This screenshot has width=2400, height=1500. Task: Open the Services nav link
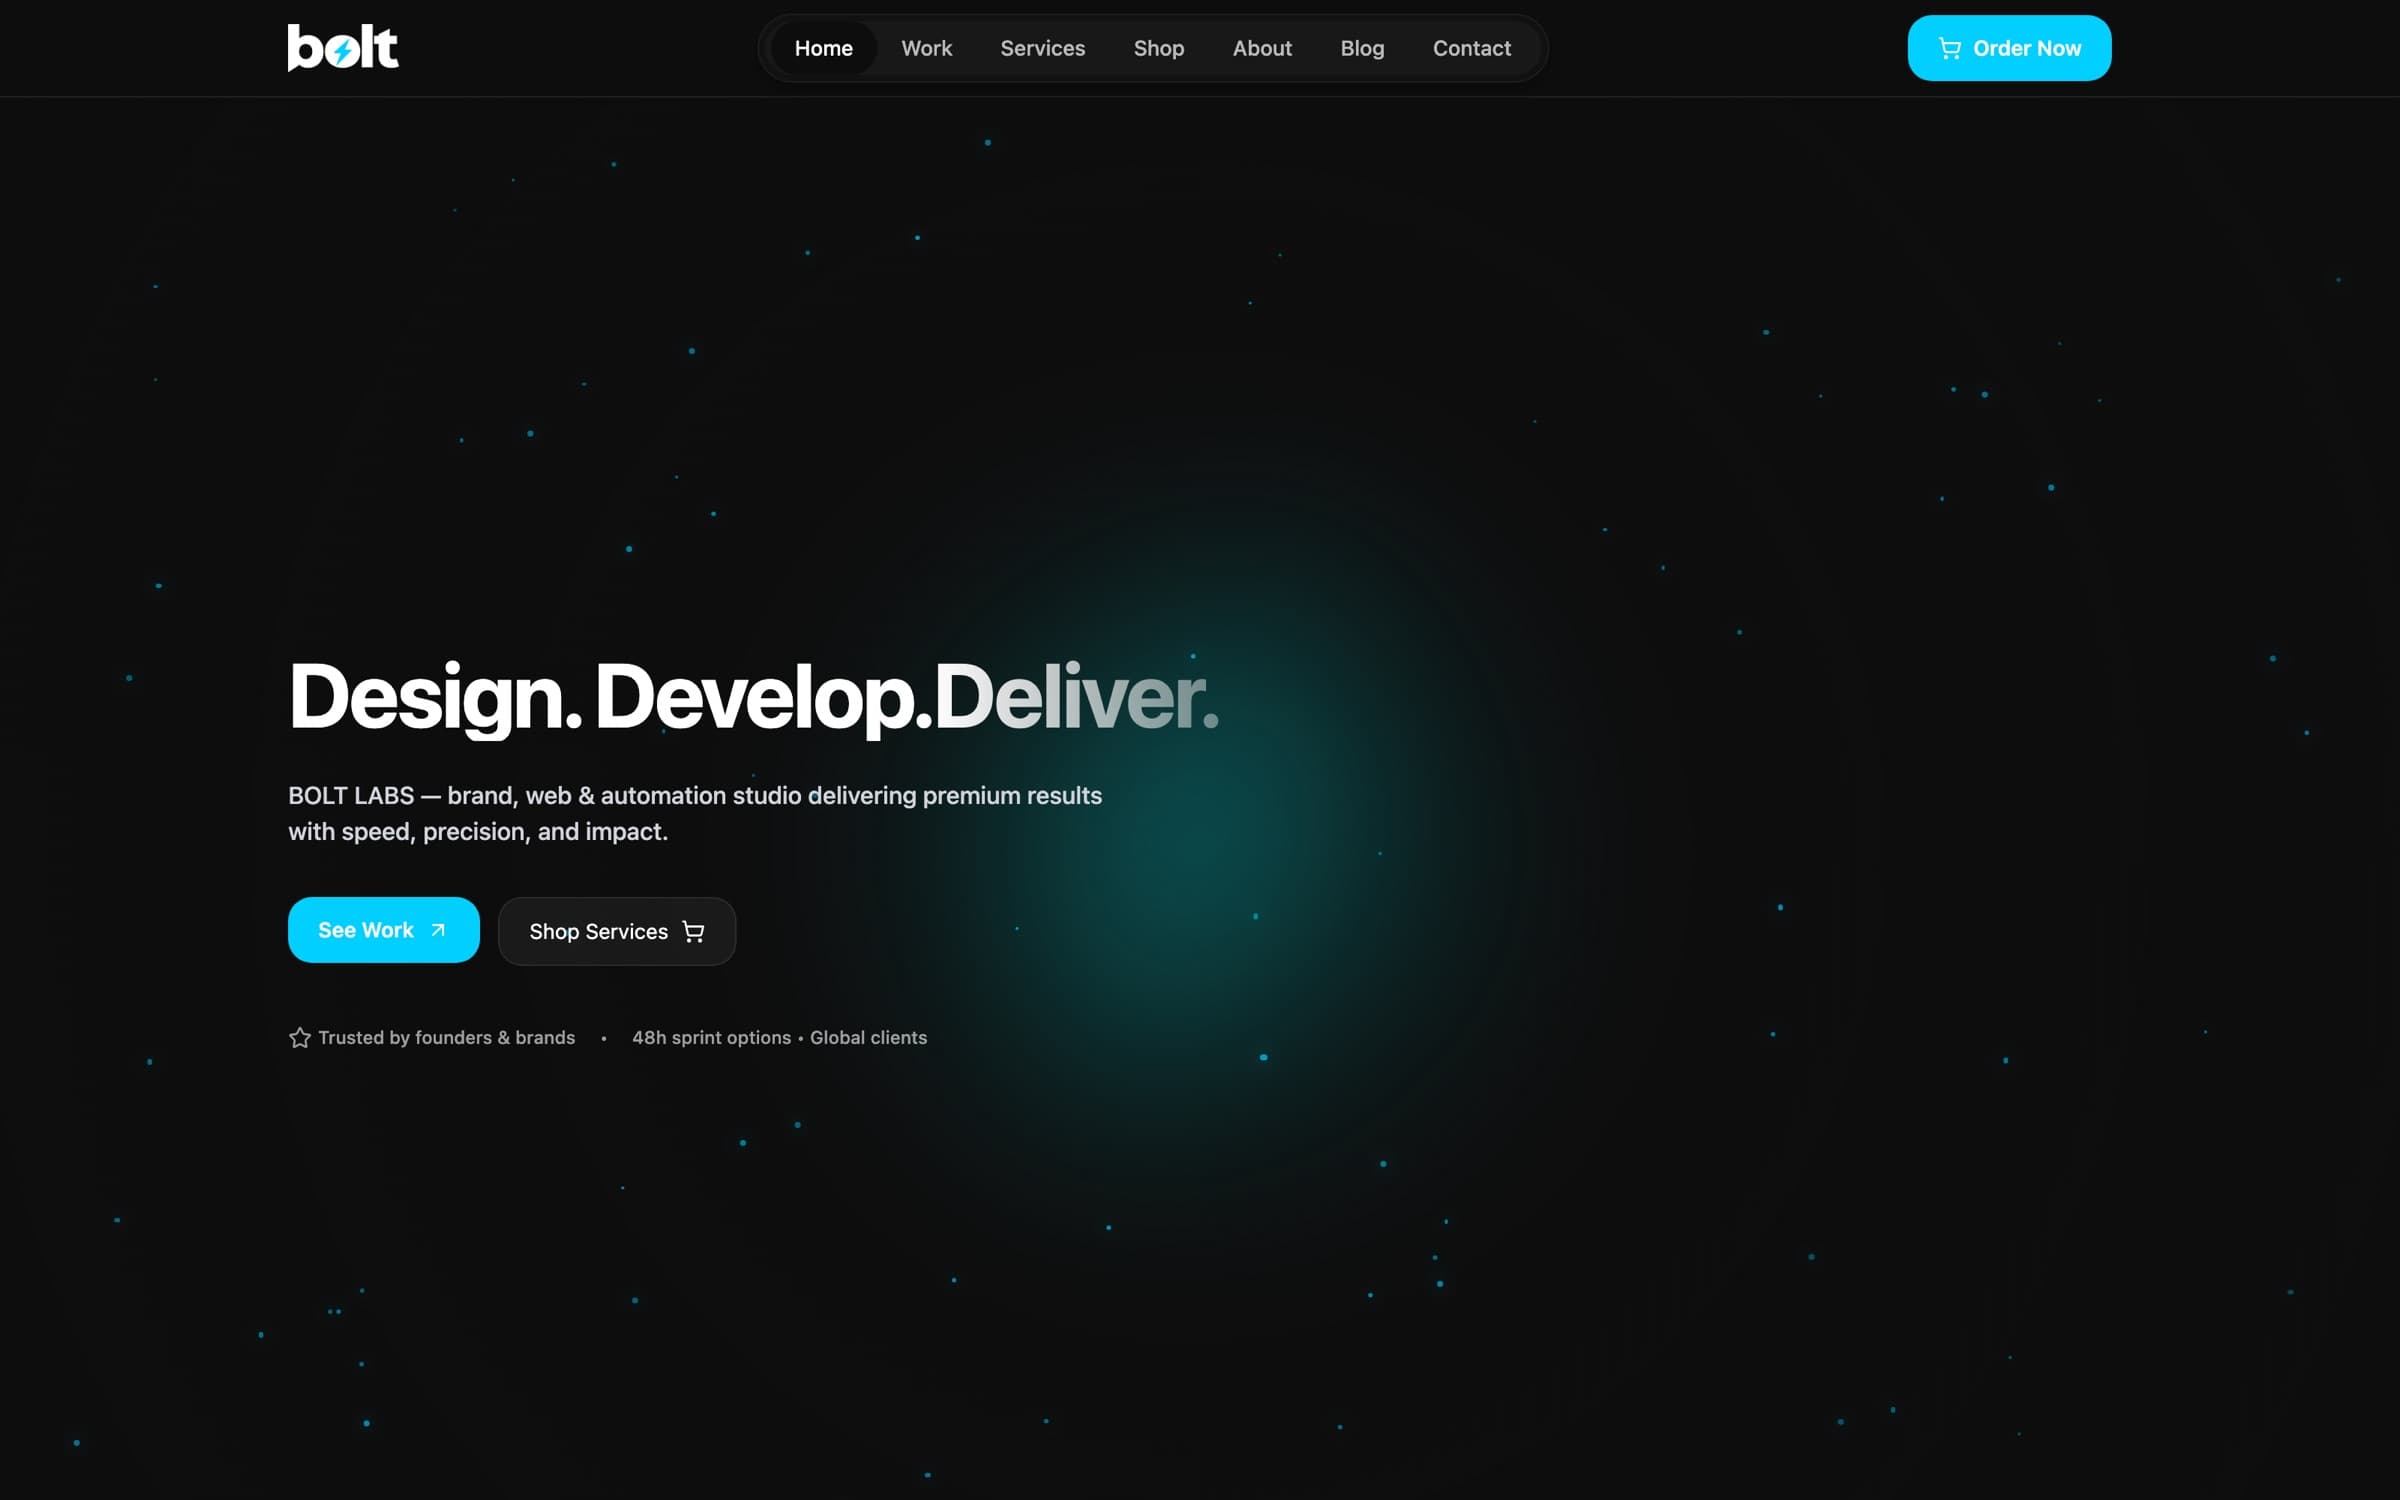click(1042, 48)
